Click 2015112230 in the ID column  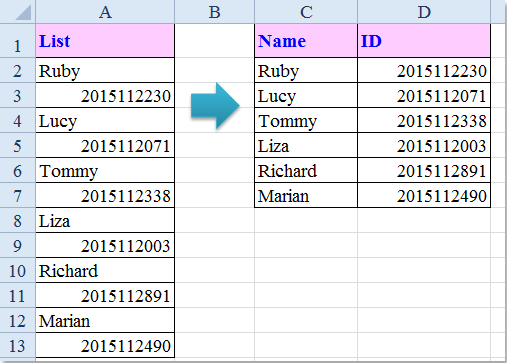(424, 70)
